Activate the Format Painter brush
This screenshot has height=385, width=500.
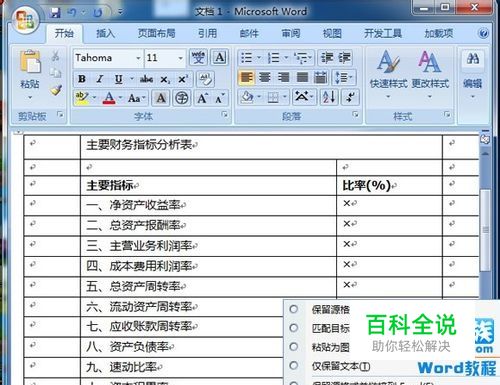pyautogui.click(x=56, y=90)
